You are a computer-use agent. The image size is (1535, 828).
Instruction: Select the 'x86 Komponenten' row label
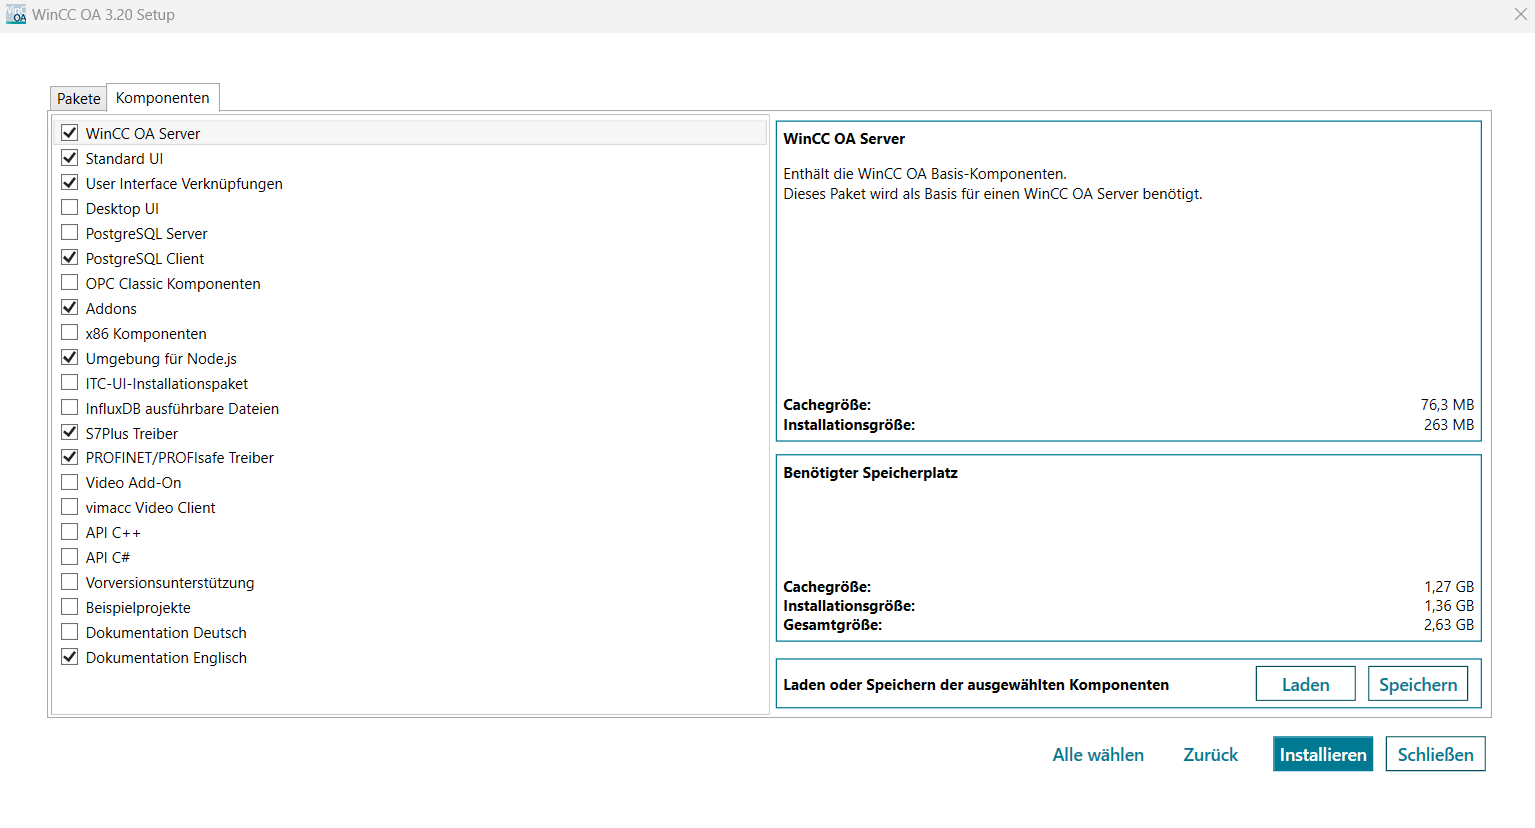[x=146, y=333]
